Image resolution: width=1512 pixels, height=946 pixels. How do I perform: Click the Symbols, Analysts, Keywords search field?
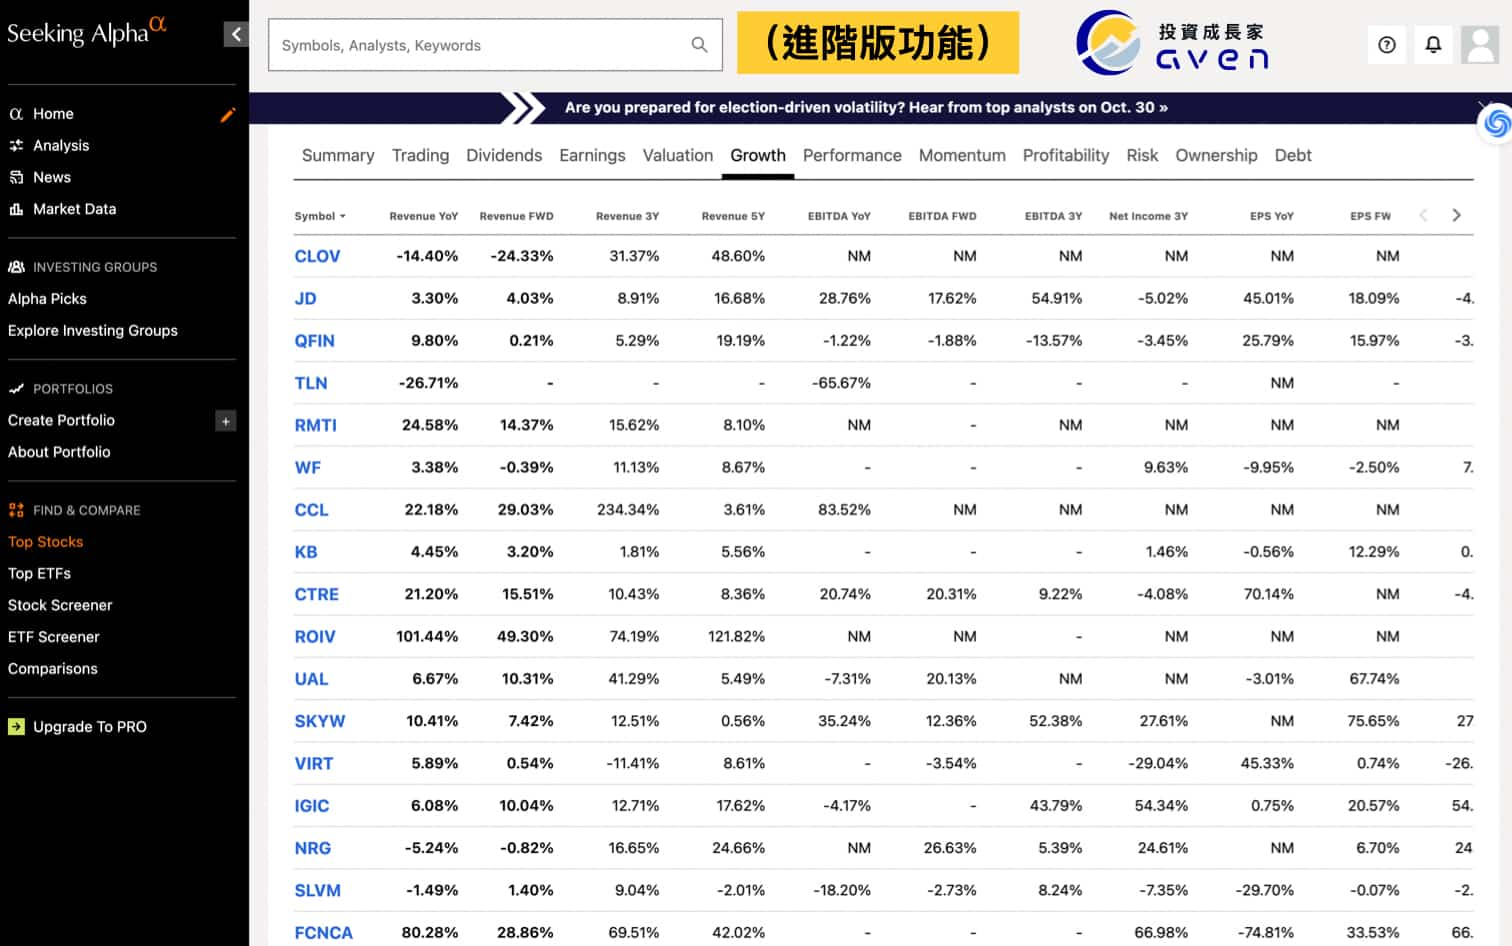(495, 45)
